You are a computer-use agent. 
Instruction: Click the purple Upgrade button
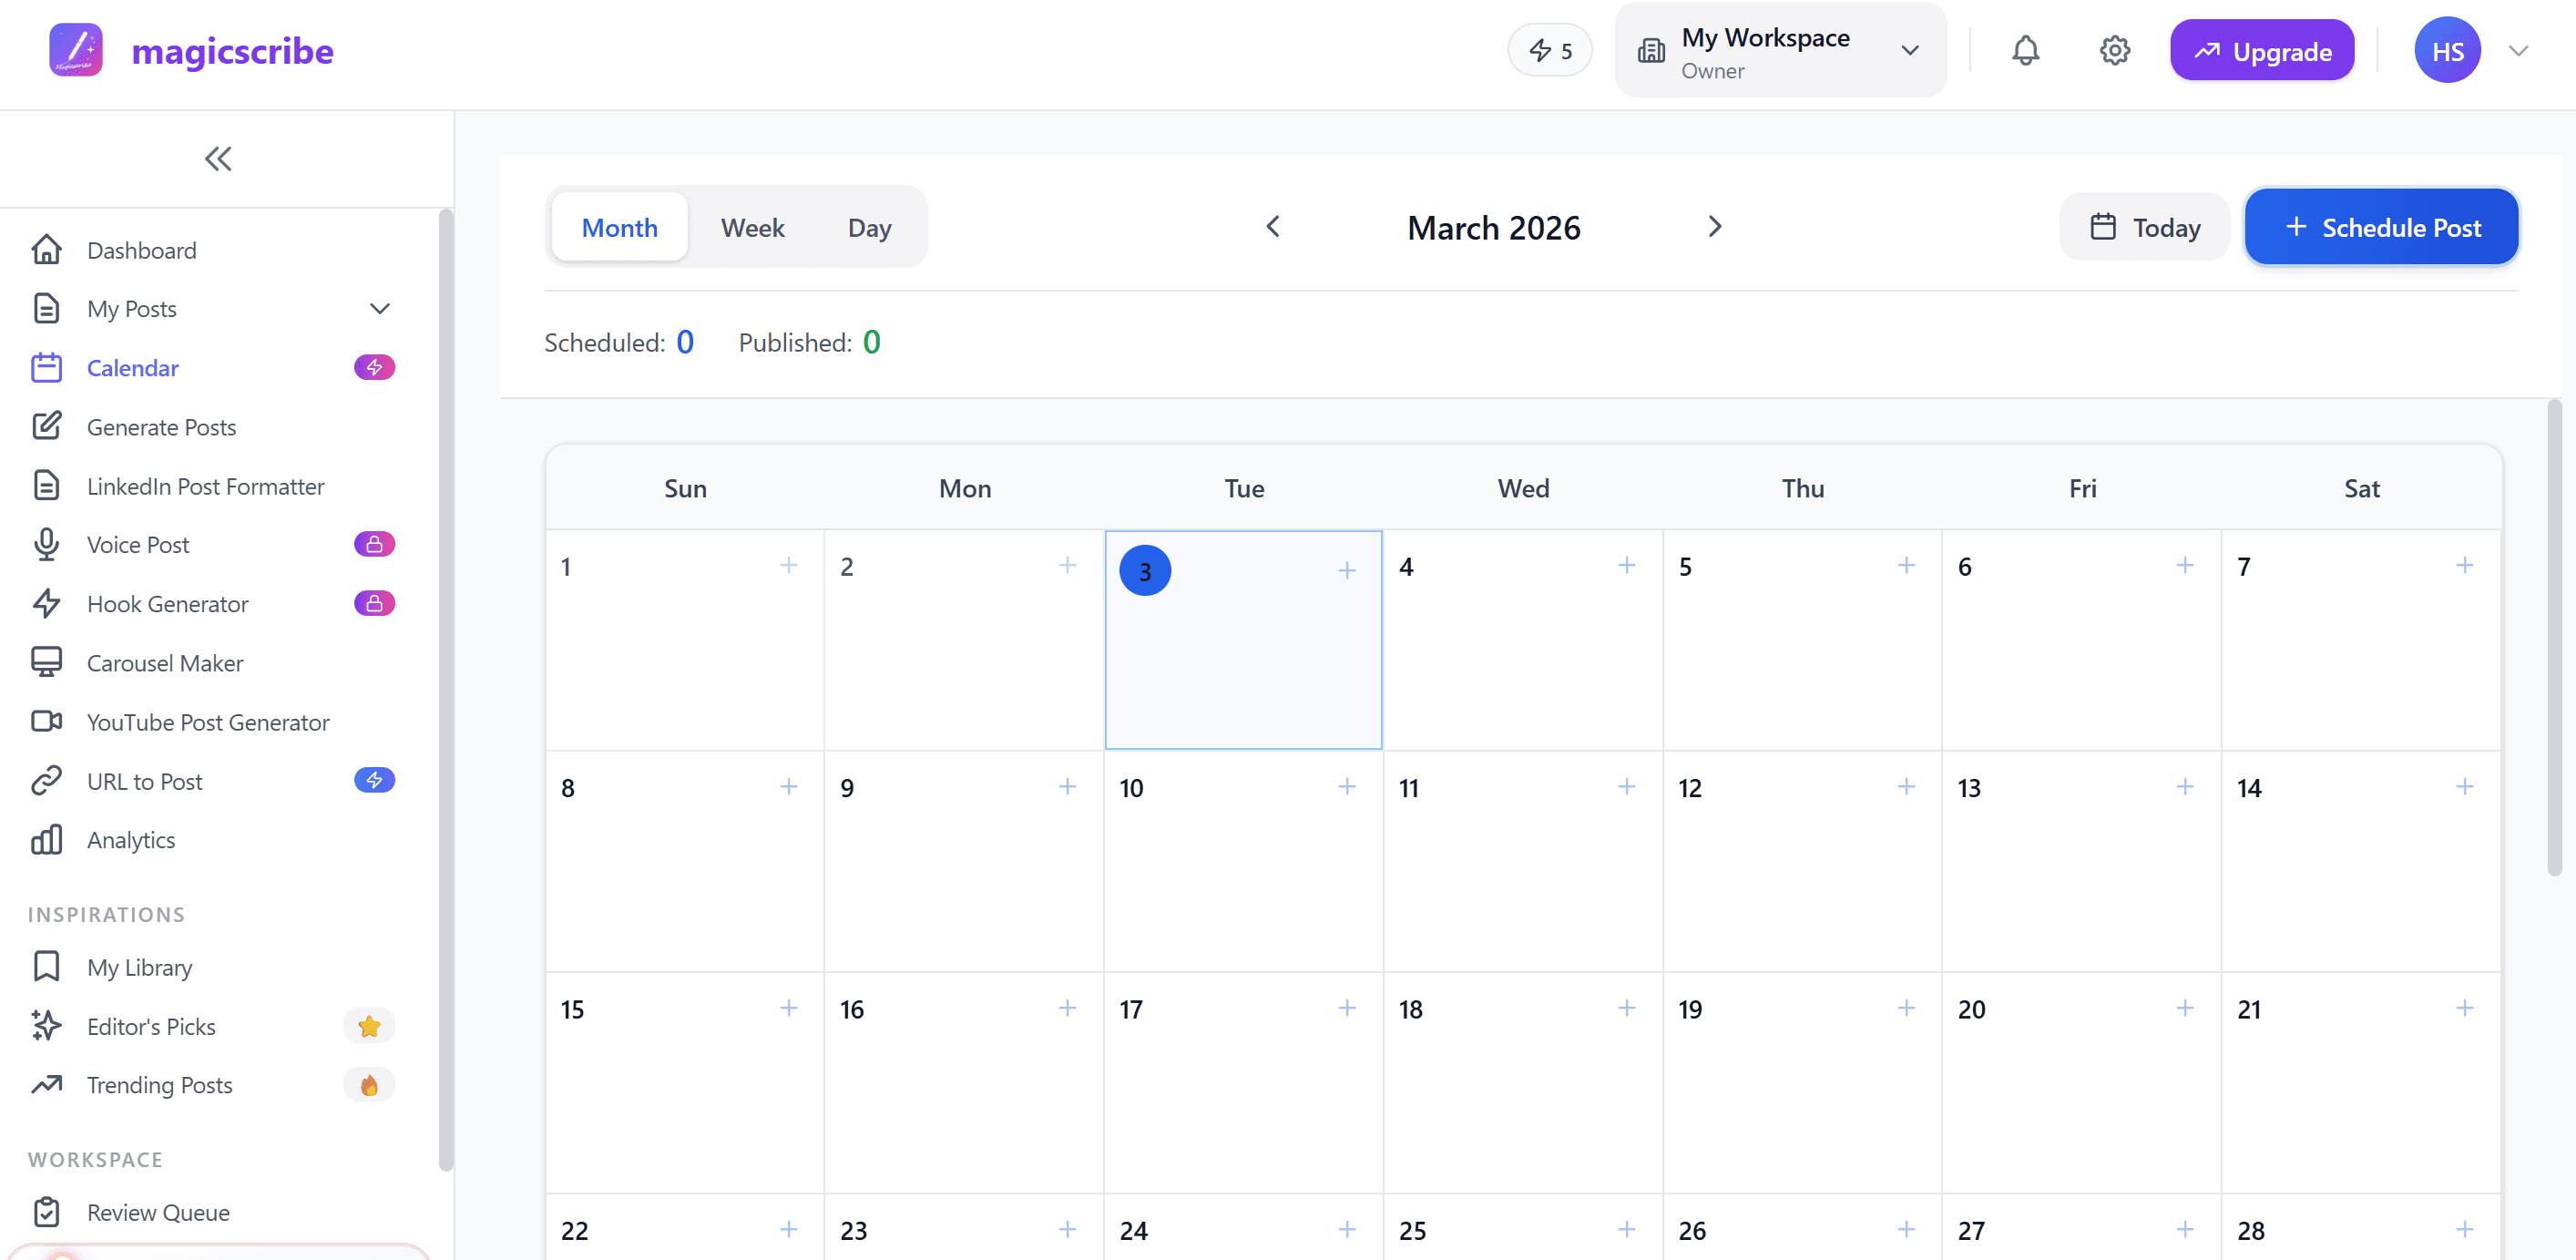(x=2262, y=50)
